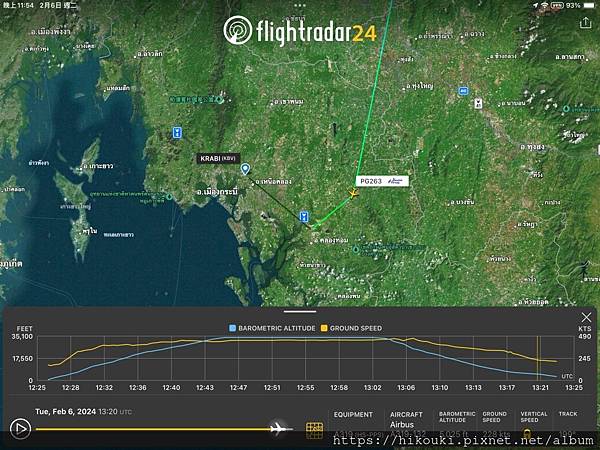Expand the panel using the top drag handle
Viewport: 600px width, 450px height.
click(x=300, y=311)
